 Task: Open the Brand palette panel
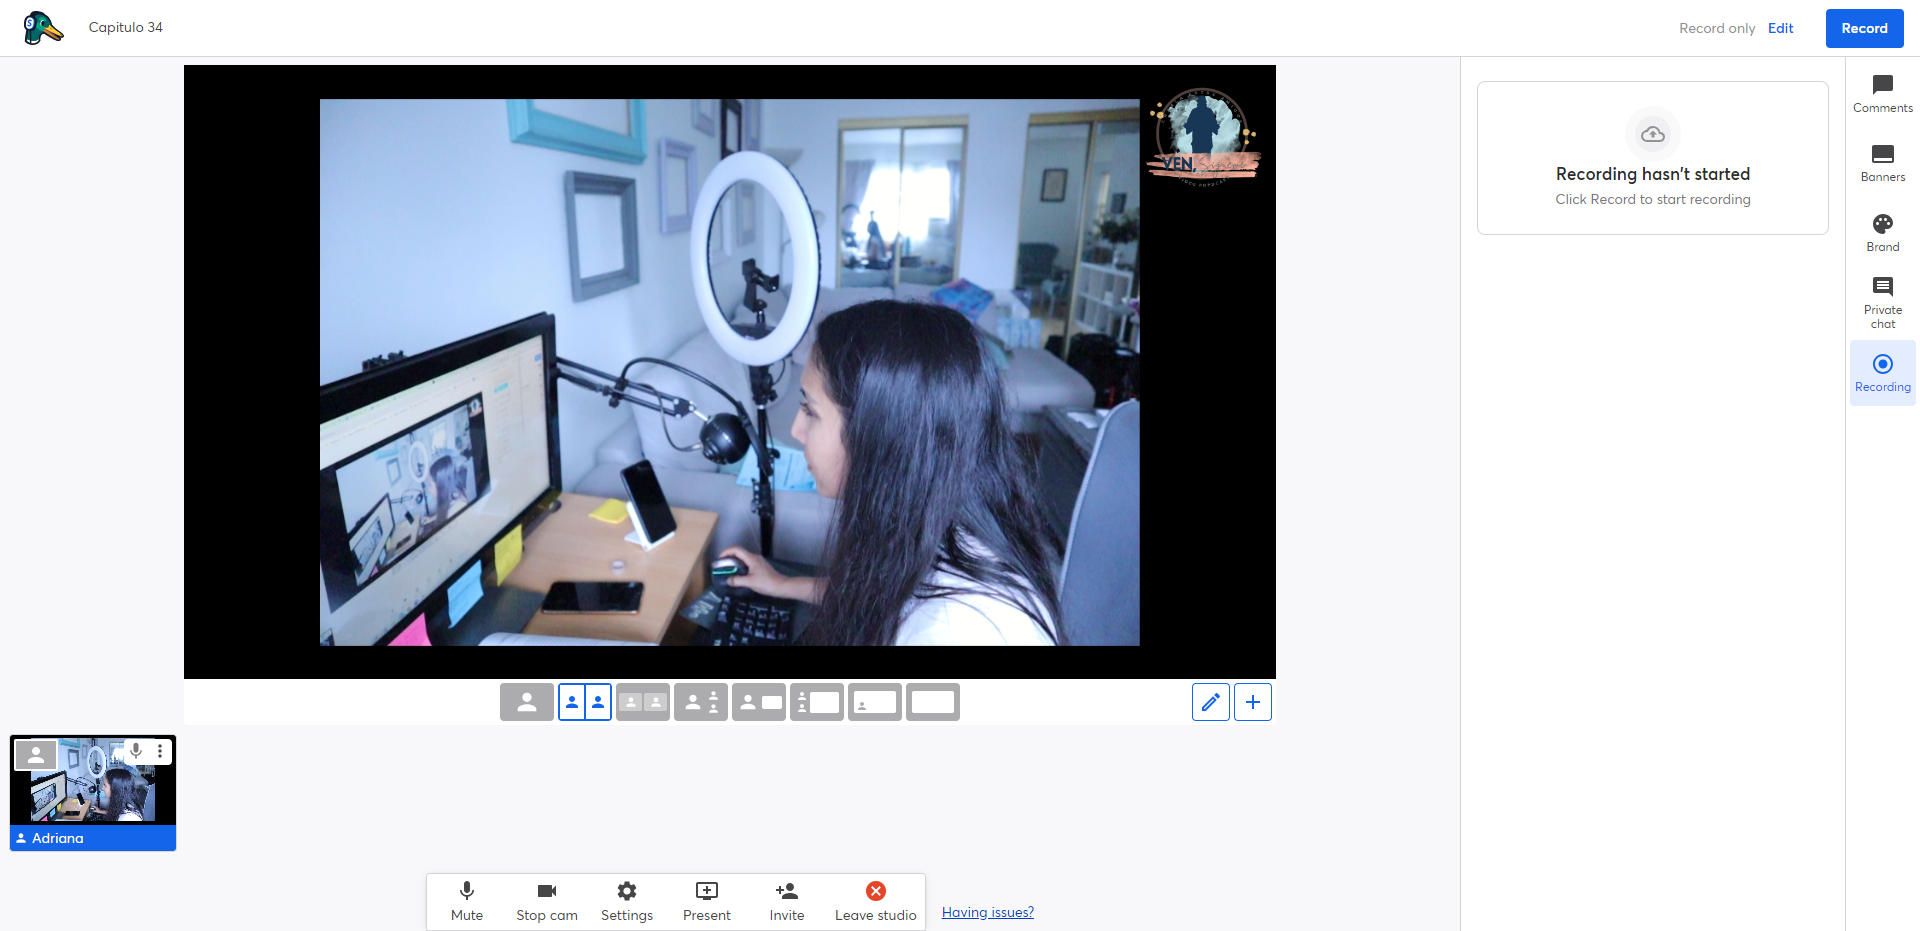[x=1882, y=233]
